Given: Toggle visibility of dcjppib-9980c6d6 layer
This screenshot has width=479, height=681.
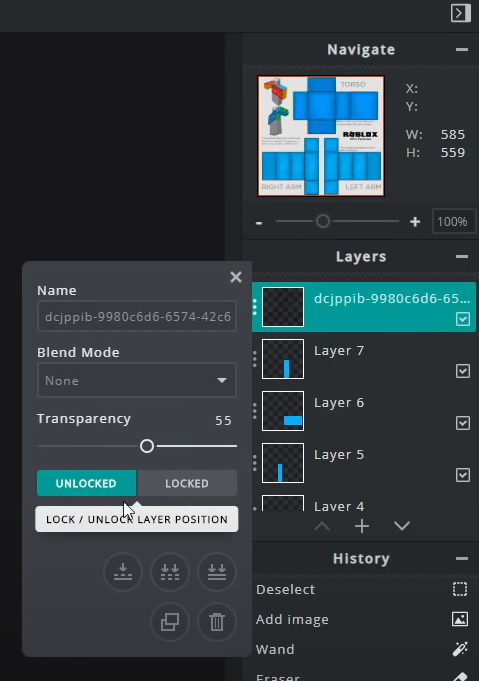Looking at the screenshot, I should (462, 319).
